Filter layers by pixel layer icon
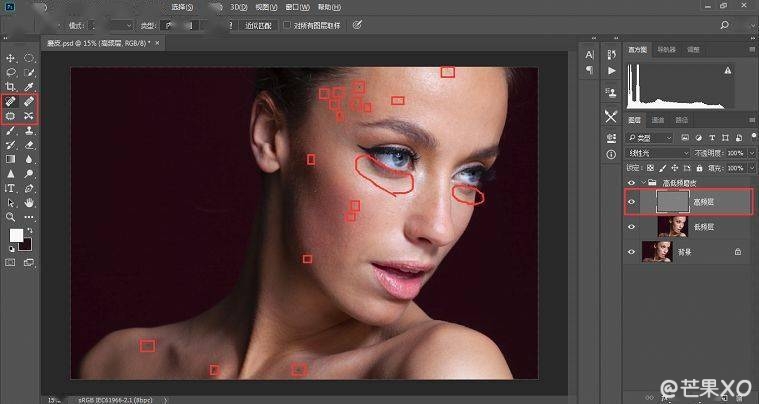The image size is (759, 404). 684,138
